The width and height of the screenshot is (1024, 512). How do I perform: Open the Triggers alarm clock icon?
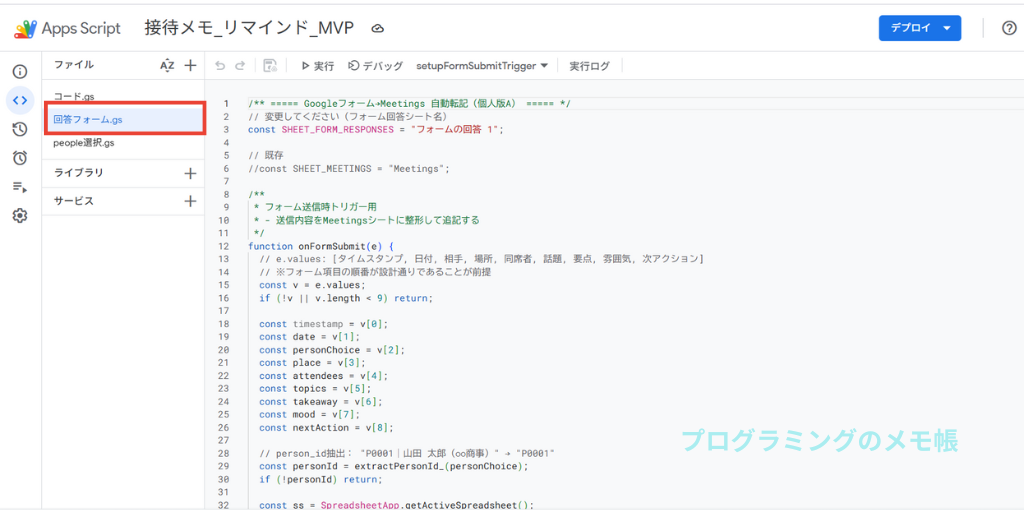19,158
